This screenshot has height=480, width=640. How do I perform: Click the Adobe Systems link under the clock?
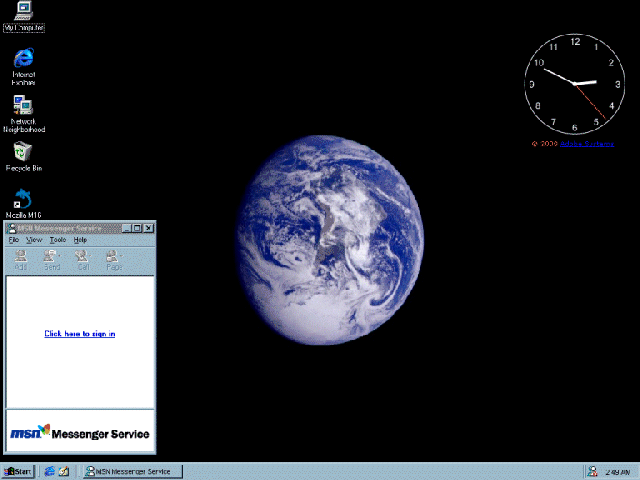click(x=587, y=144)
